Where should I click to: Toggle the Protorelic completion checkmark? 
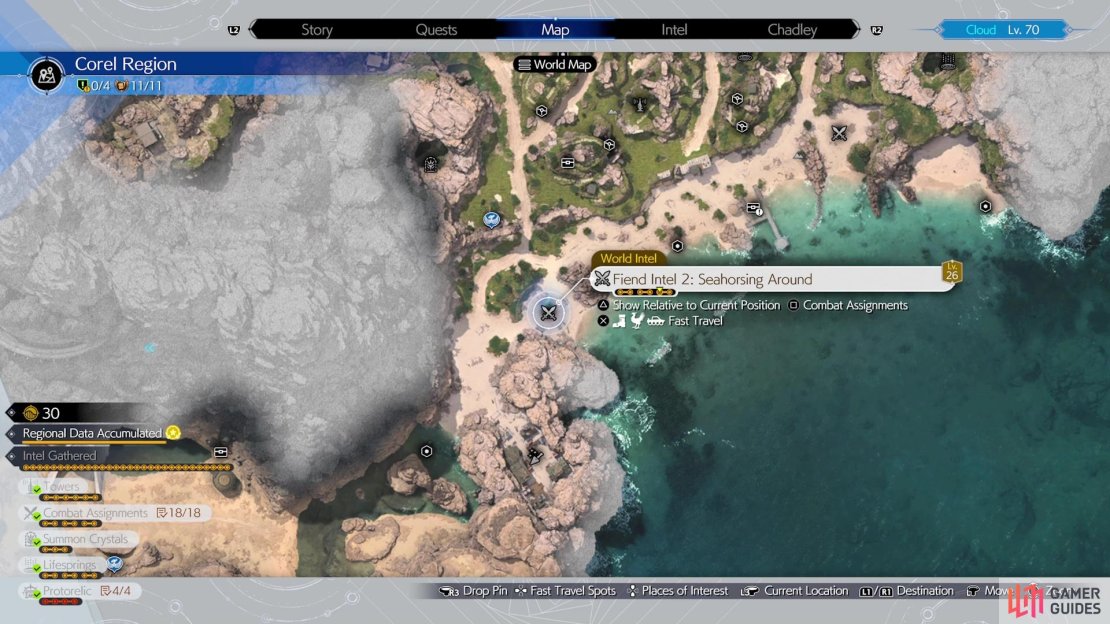tap(35, 594)
